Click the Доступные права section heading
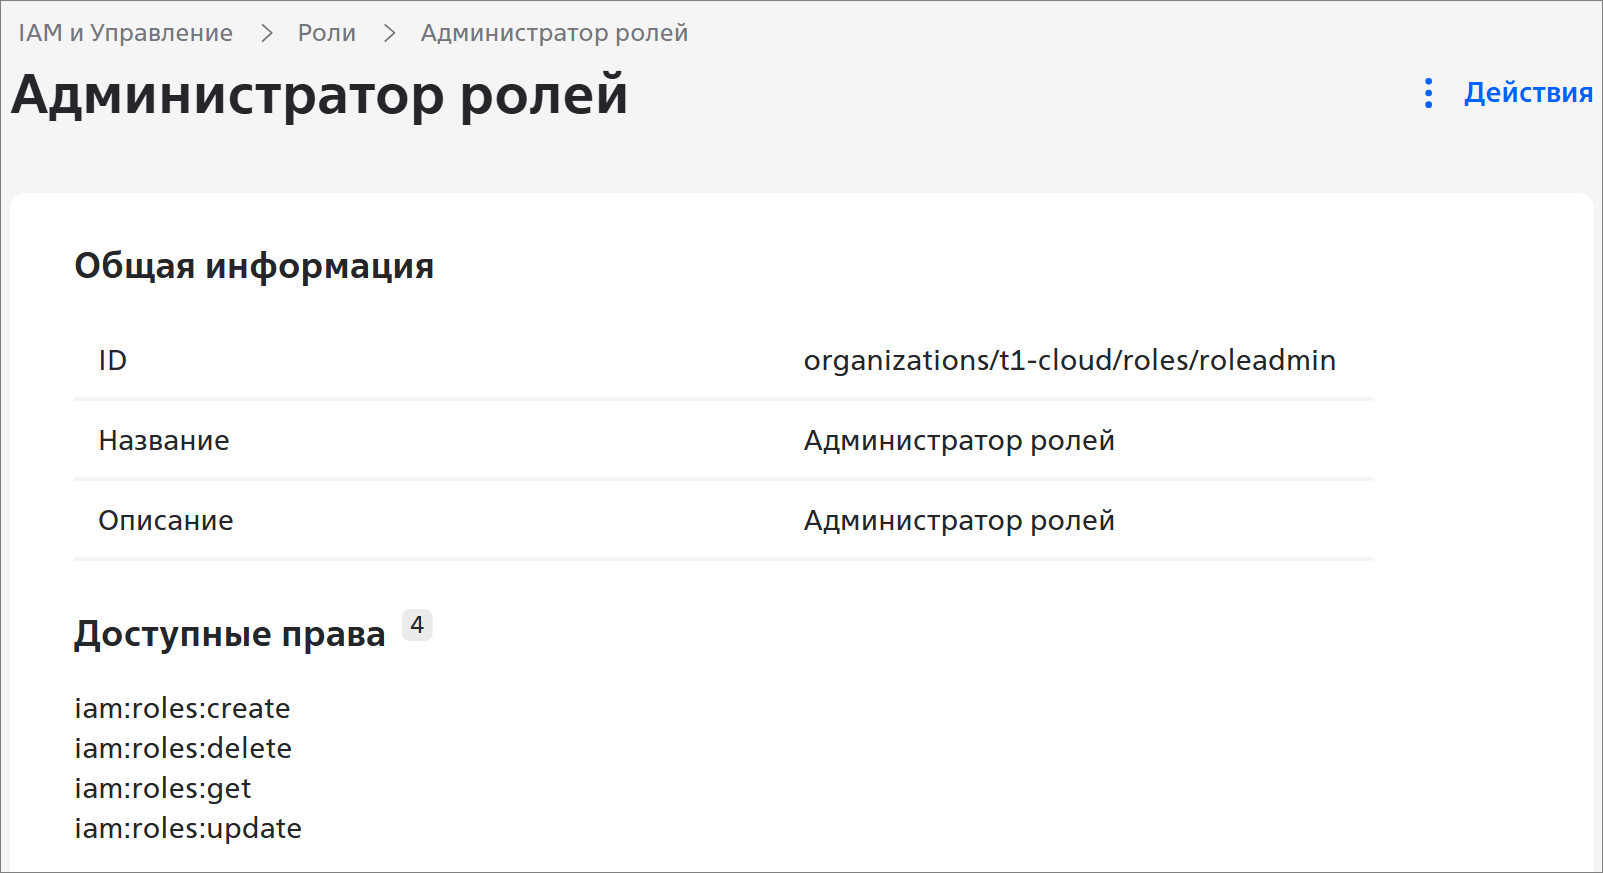Screen dimensions: 1603x873 pos(230,634)
